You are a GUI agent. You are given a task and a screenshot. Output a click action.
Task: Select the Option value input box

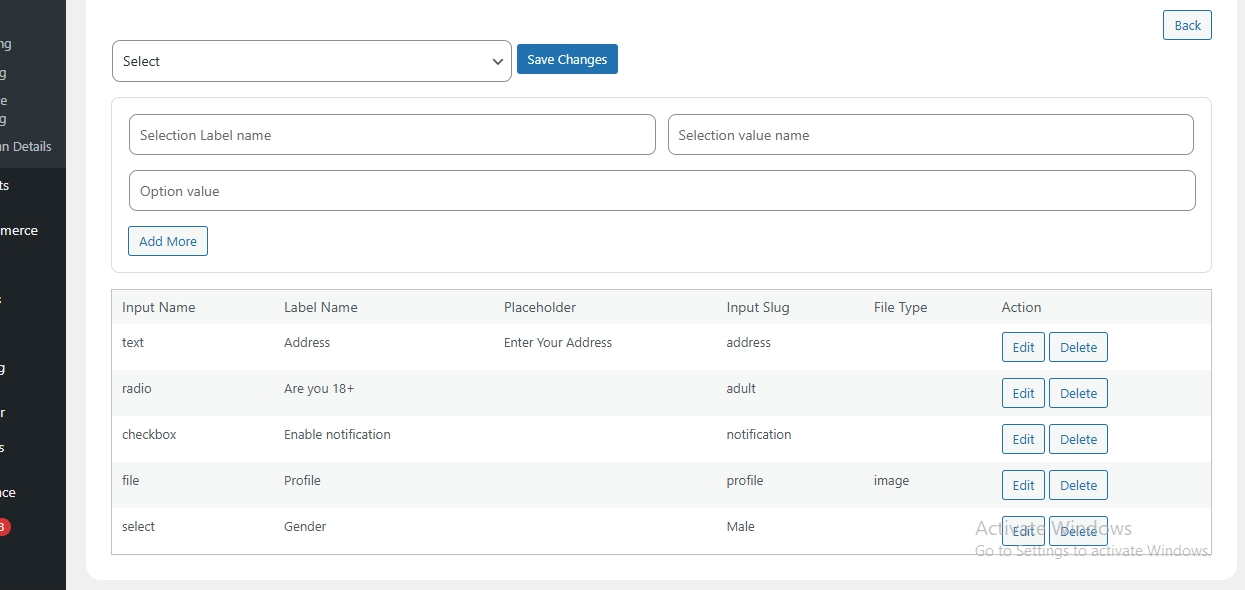coord(661,191)
